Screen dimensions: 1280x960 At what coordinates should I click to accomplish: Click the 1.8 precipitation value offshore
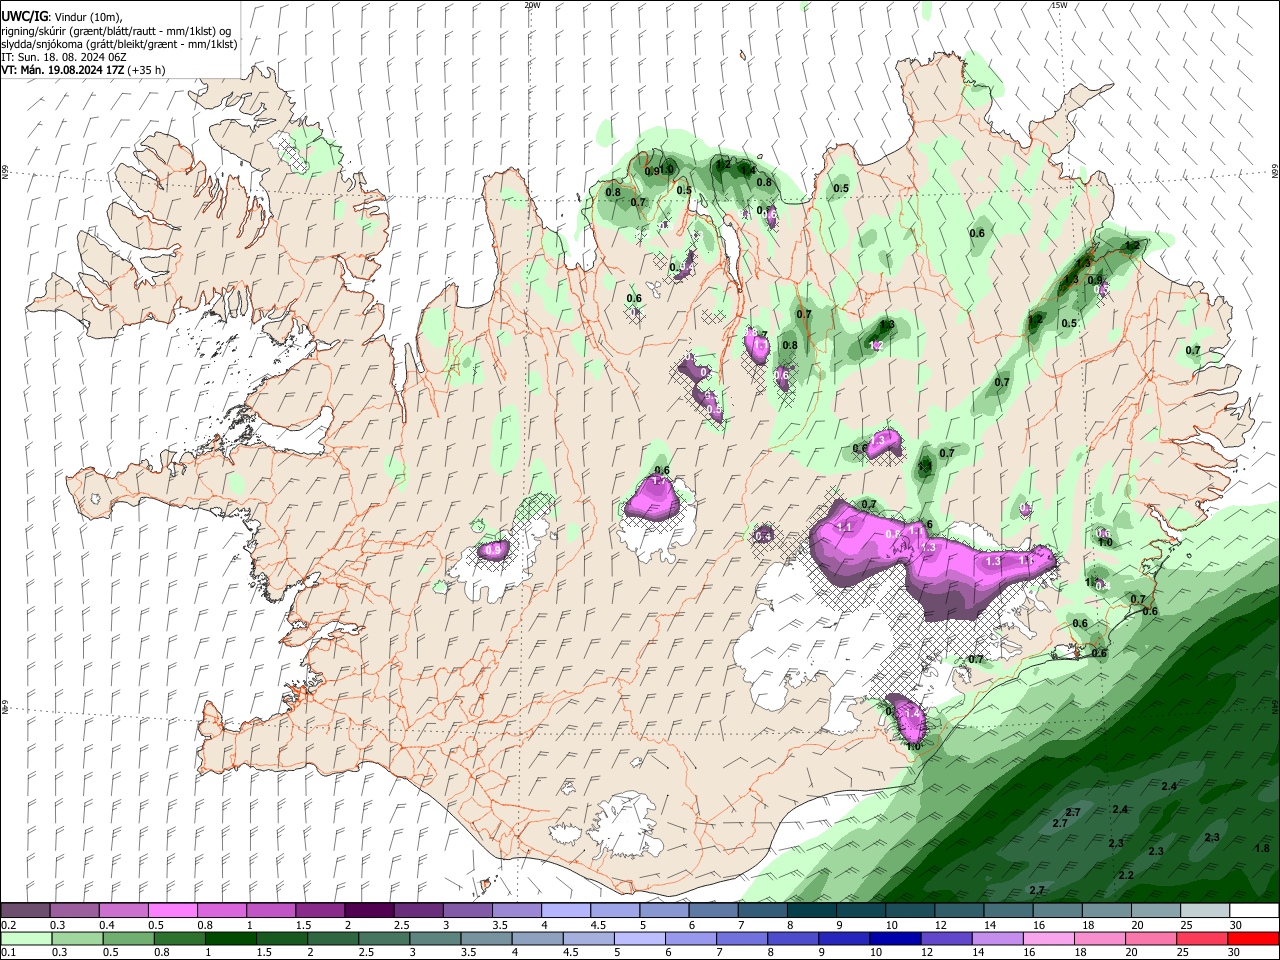coord(1262,848)
